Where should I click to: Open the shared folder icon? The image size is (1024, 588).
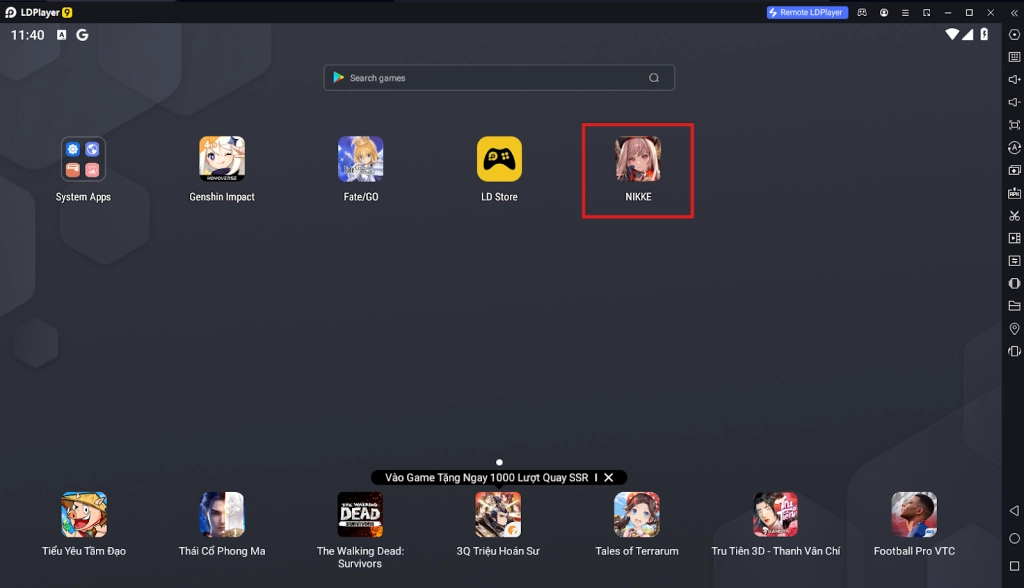coord(1014,306)
